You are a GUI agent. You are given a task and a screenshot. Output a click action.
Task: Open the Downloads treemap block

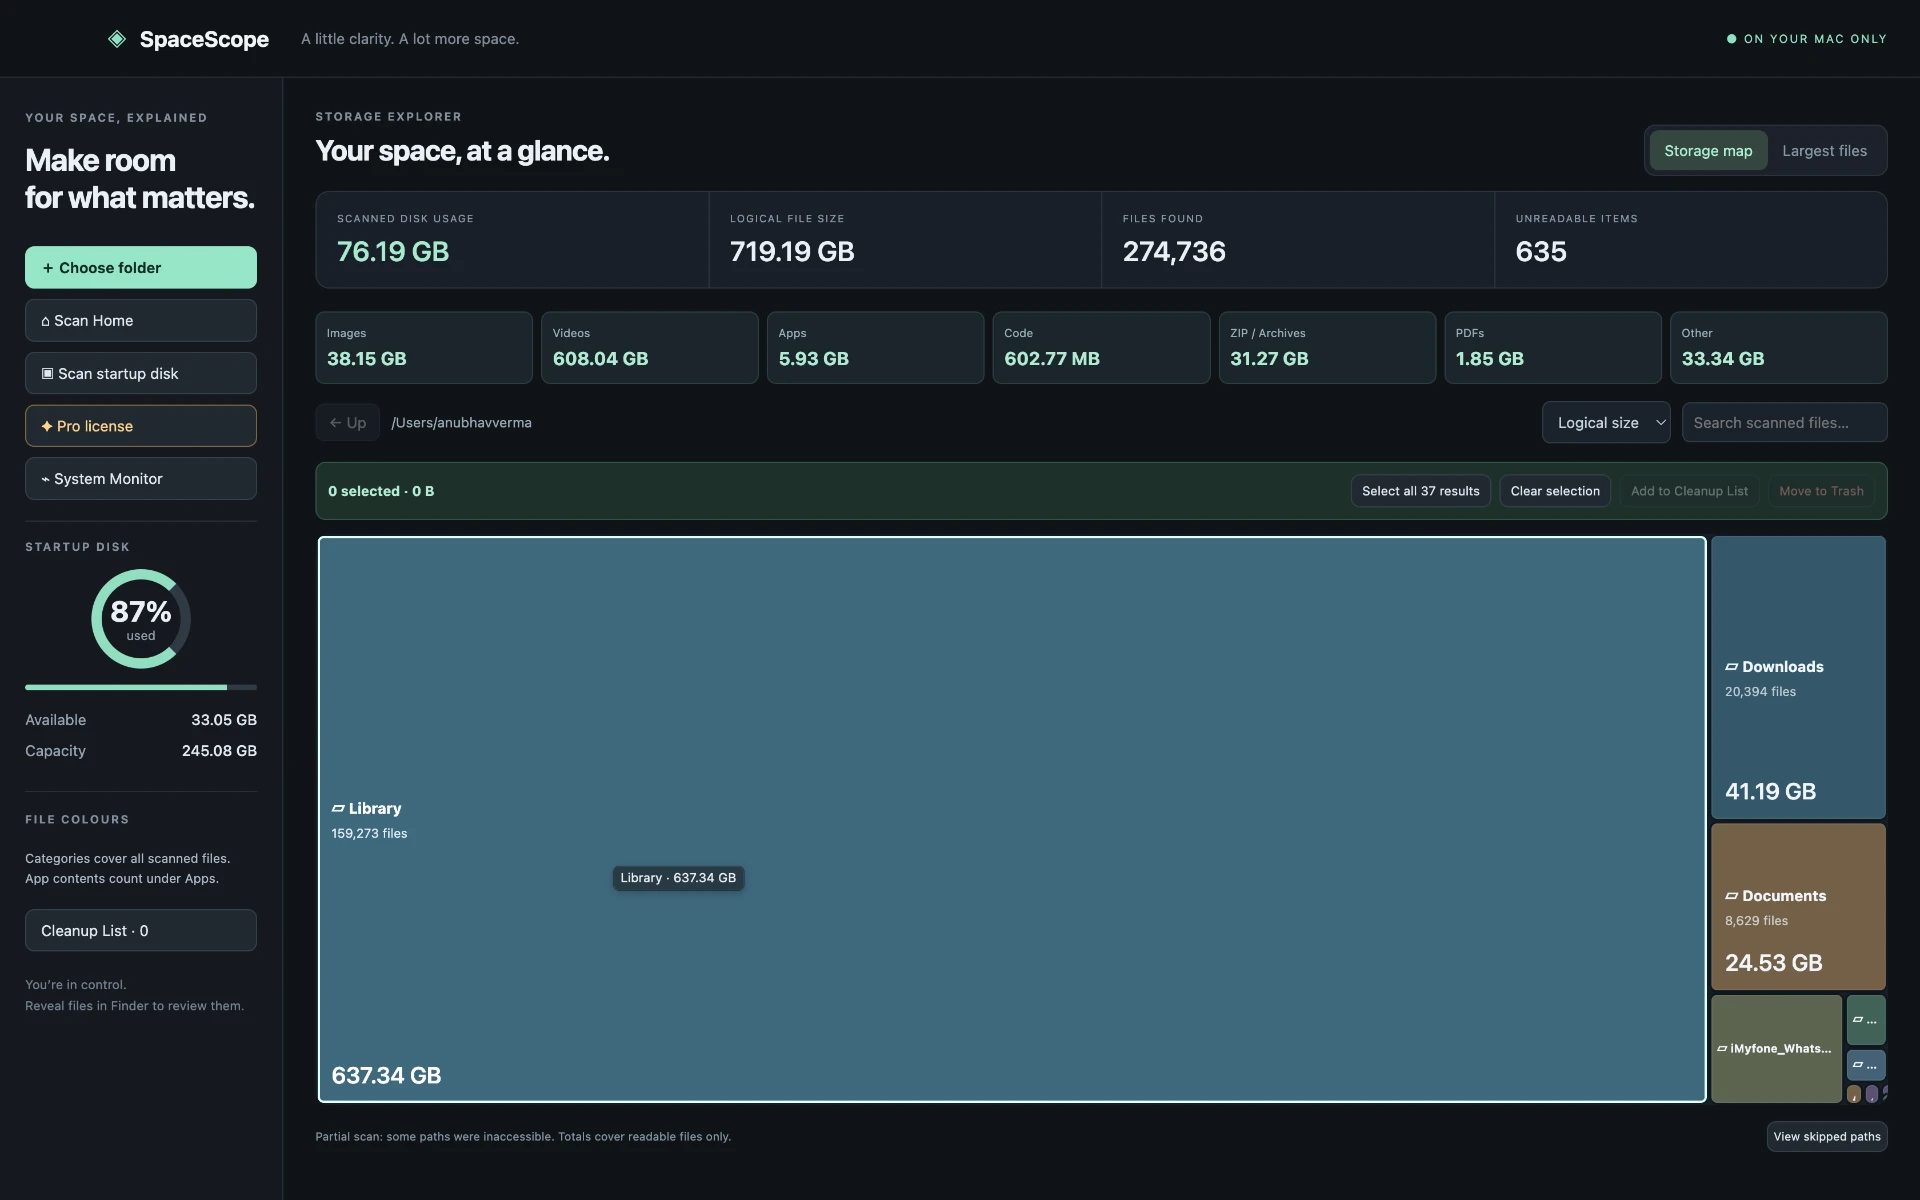(1798, 677)
